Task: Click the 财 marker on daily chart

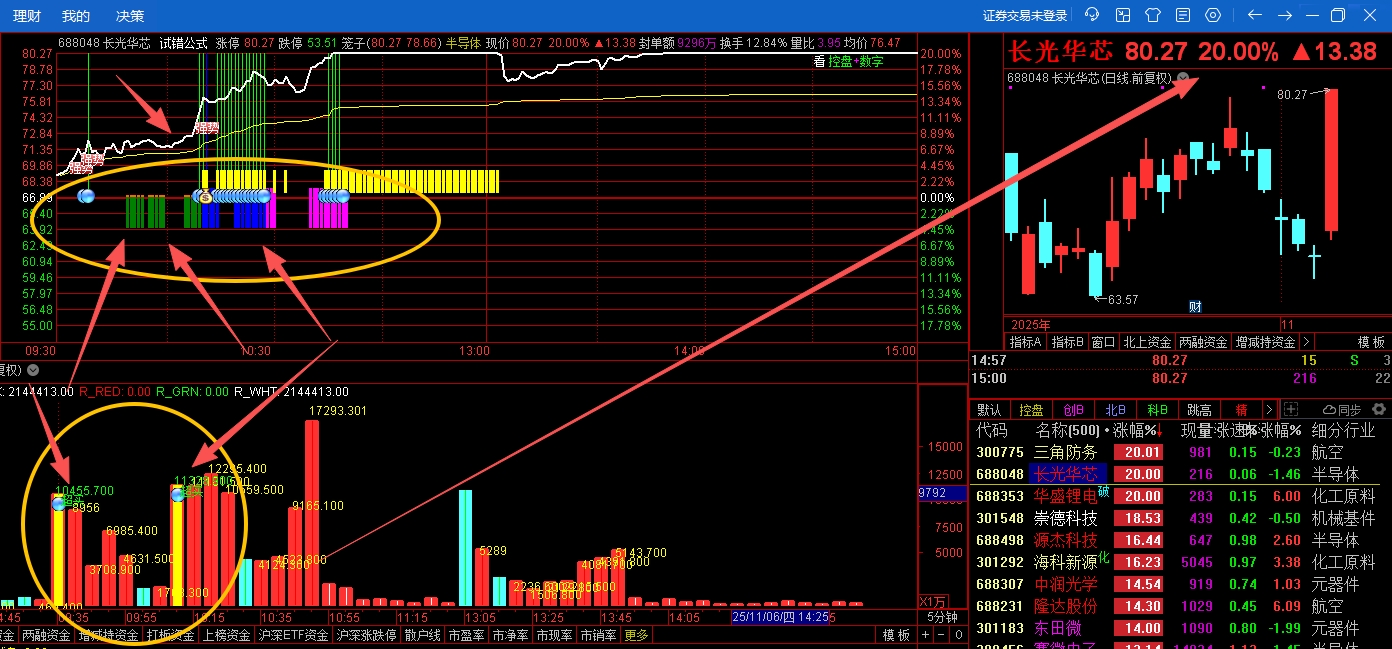Action: coord(1194,306)
